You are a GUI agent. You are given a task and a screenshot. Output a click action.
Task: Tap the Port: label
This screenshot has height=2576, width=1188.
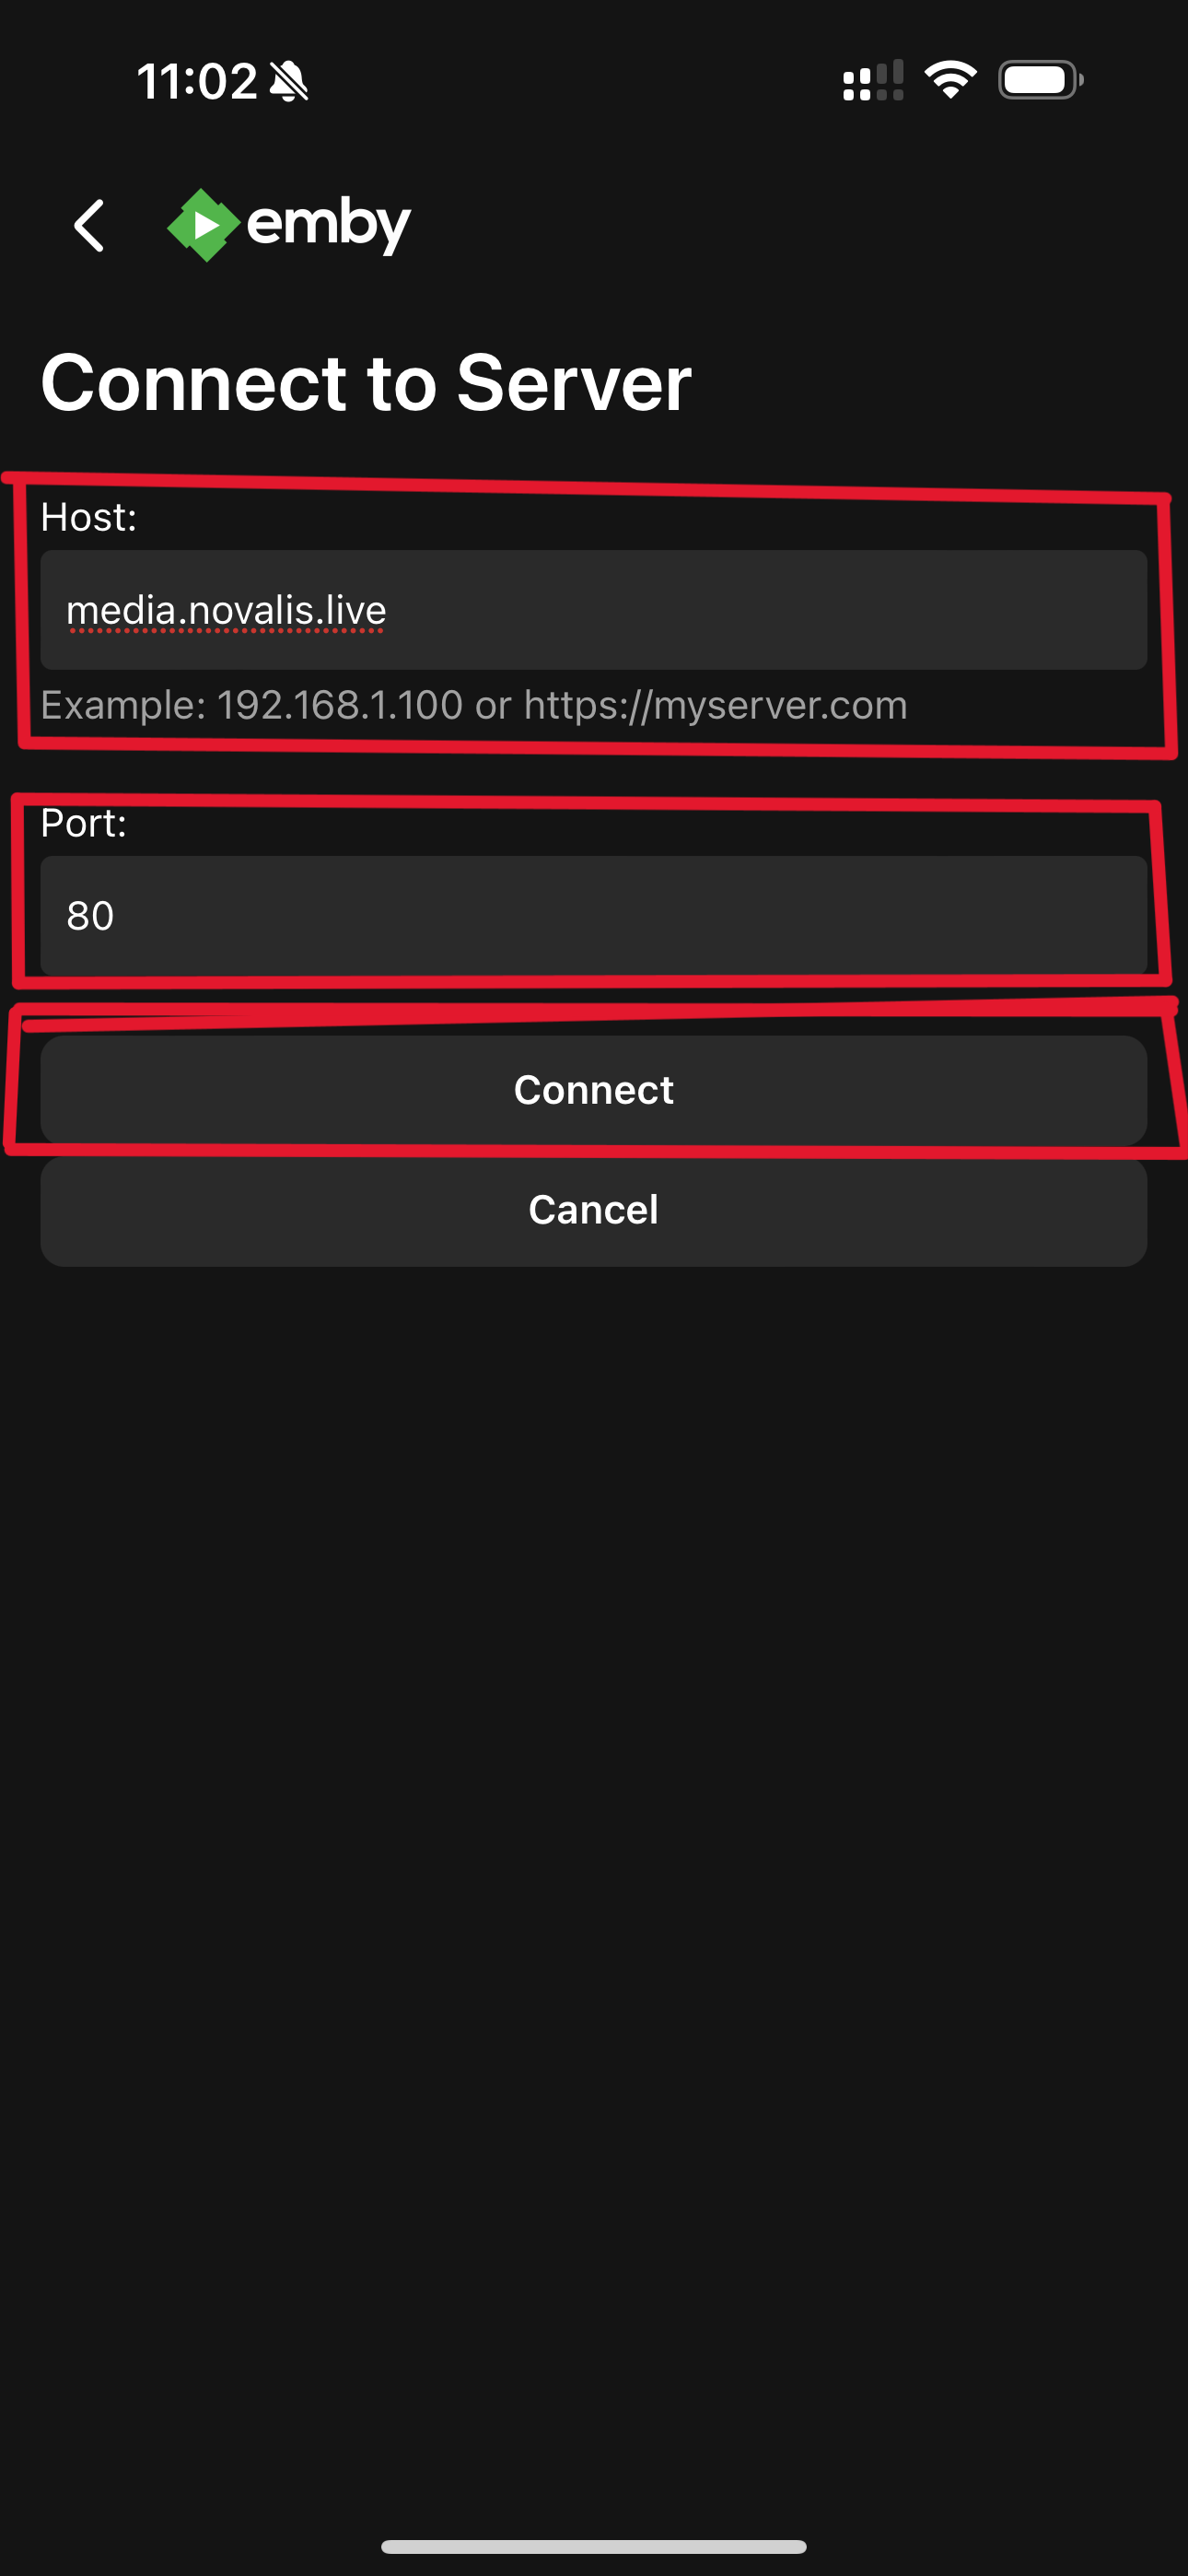pyautogui.click(x=84, y=823)
